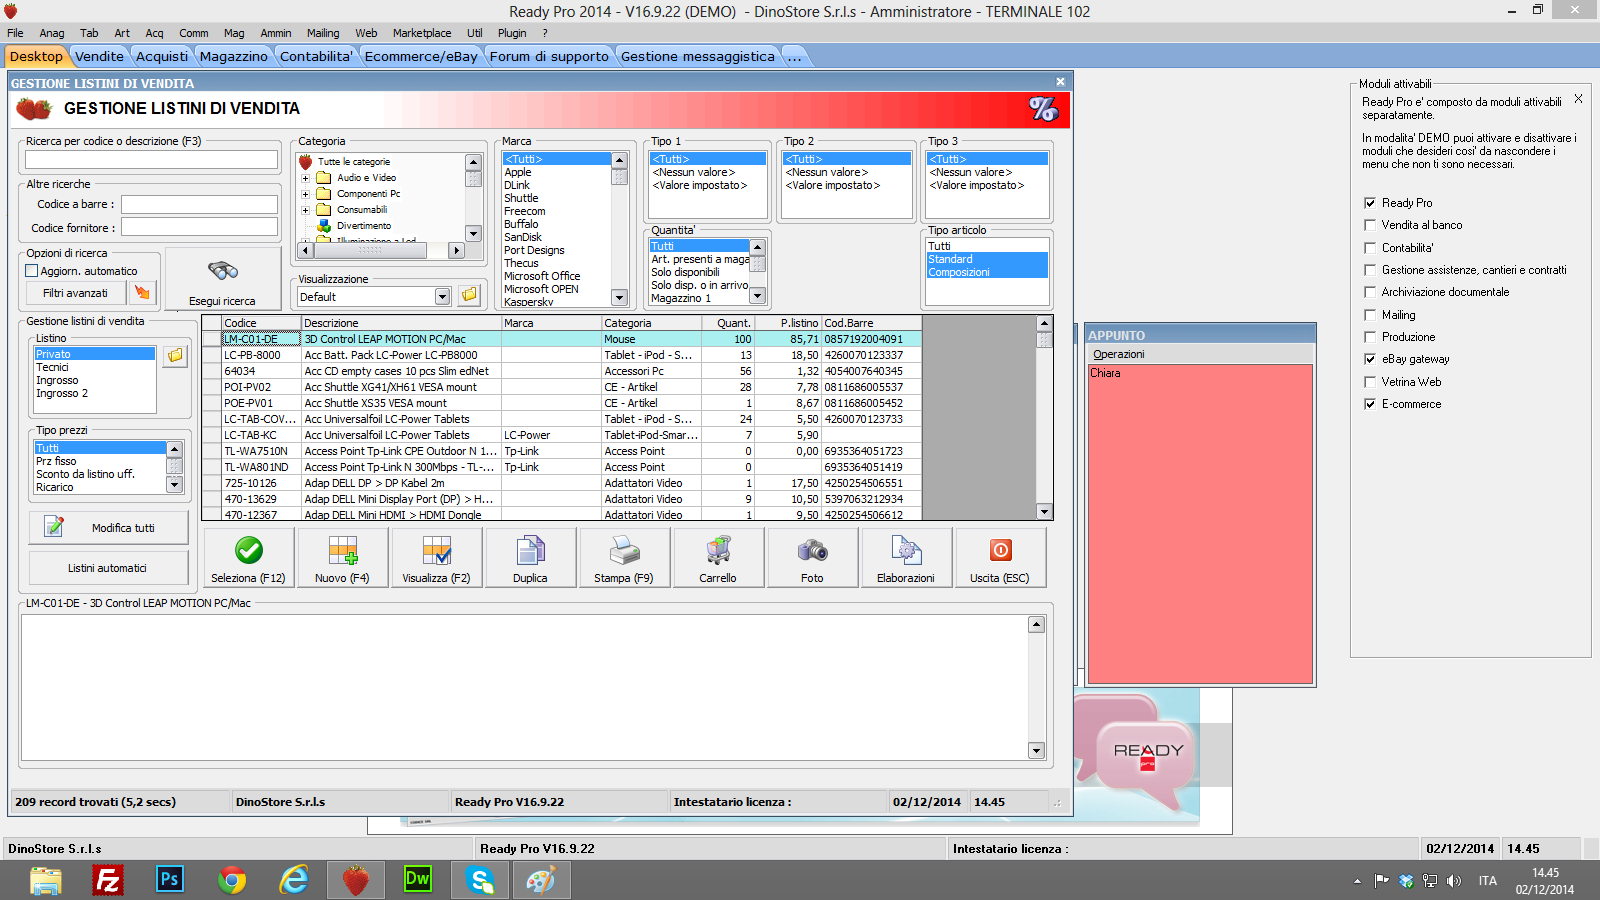1600x900 pixels.
Task: Open Google Chrome from the taskbar
Action: pos(232,880)
